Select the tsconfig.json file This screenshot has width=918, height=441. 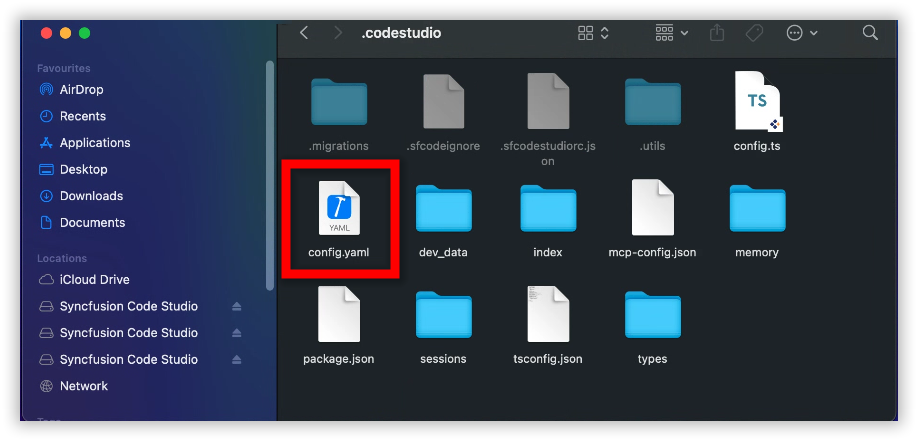pos(547,314)
